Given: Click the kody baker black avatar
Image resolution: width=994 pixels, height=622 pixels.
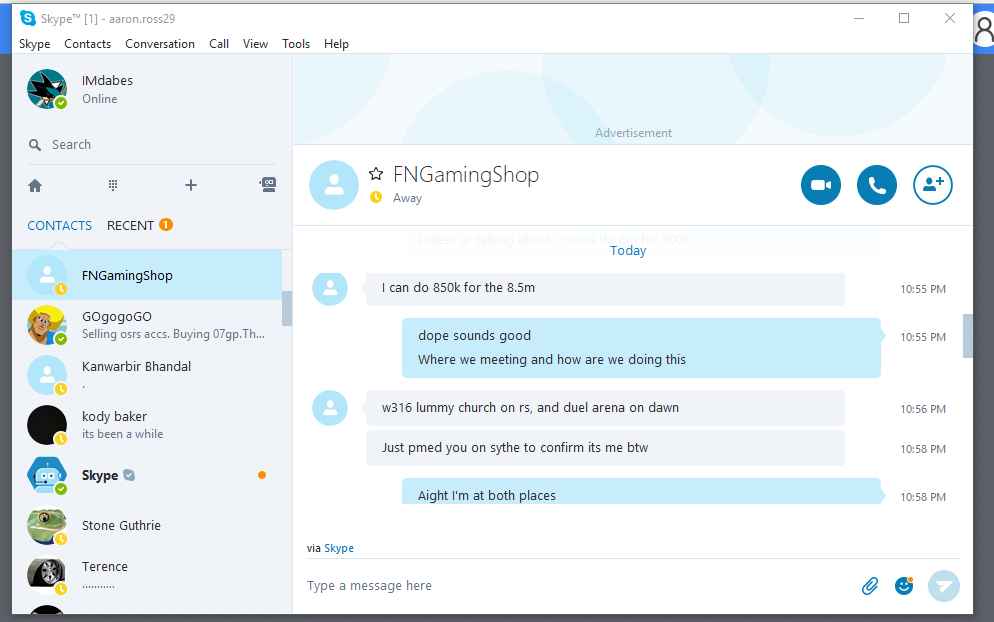Looking at the screenshot, I should click(47, 425).
